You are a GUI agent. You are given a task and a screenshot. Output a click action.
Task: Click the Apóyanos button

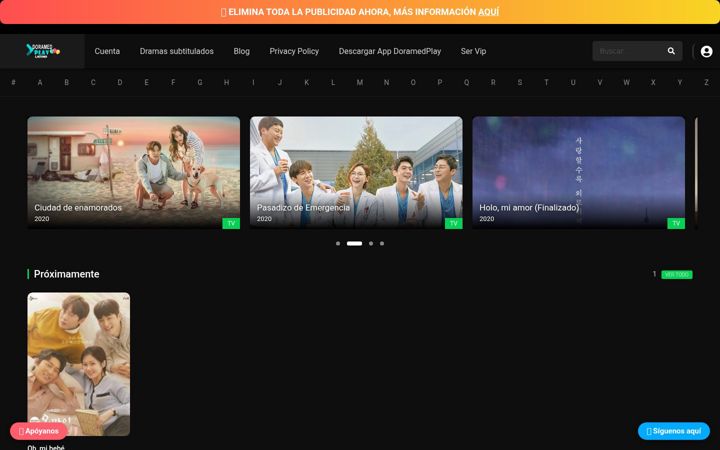coord(39,431)
